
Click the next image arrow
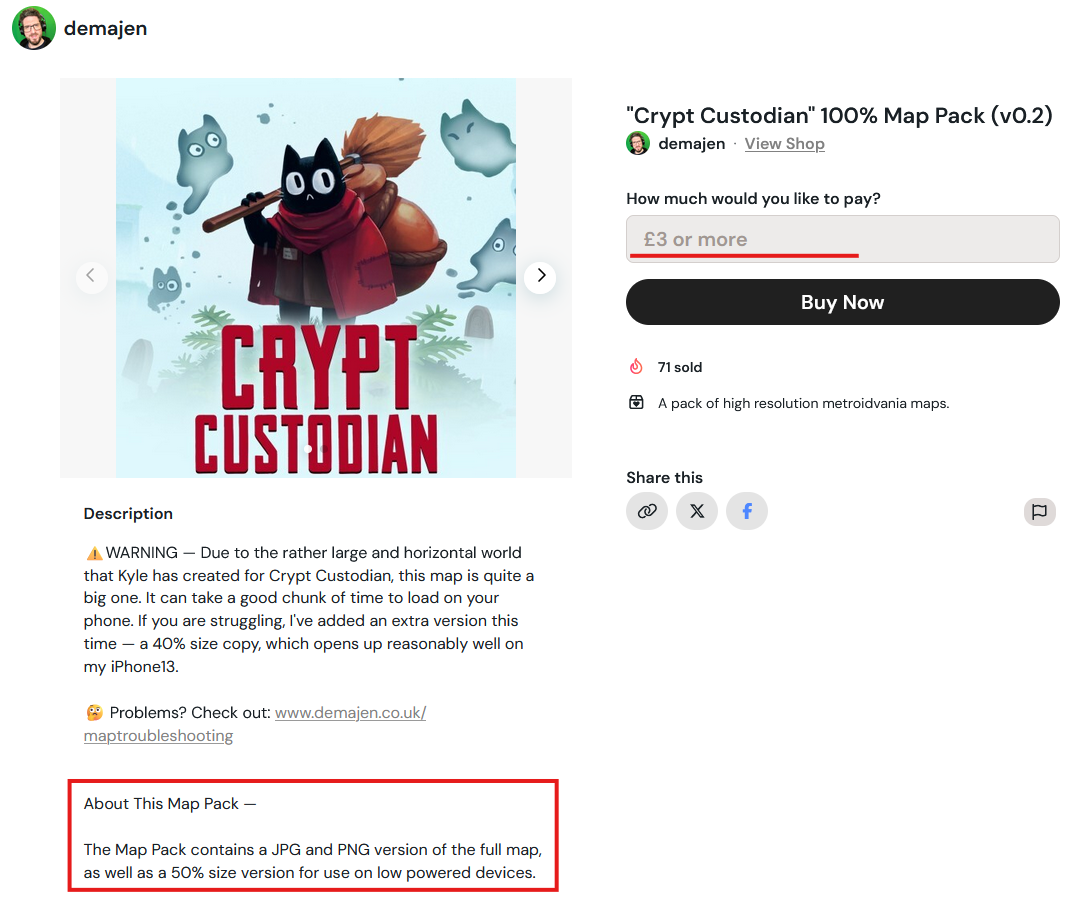(540, 275)
